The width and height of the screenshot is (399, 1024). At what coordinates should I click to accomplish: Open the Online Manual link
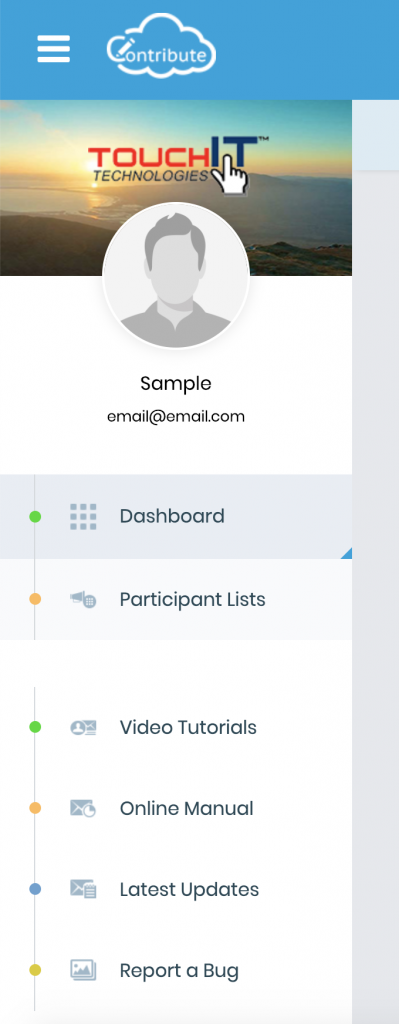pyautogui.click(x=186, y=808)
